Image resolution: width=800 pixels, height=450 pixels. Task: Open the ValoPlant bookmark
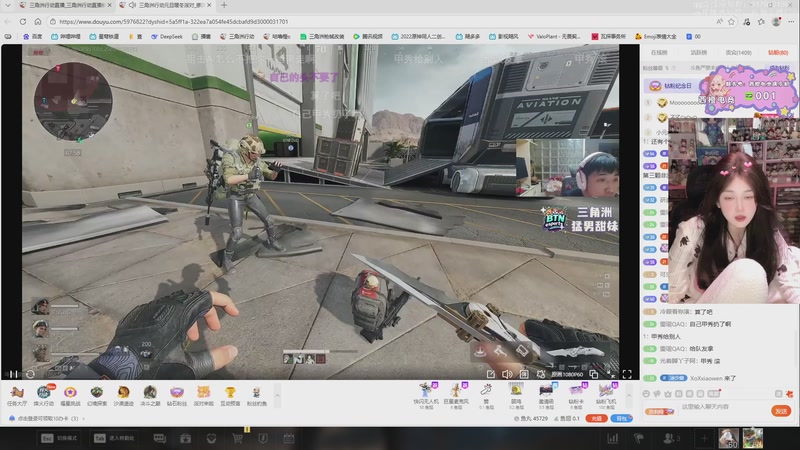554,37
